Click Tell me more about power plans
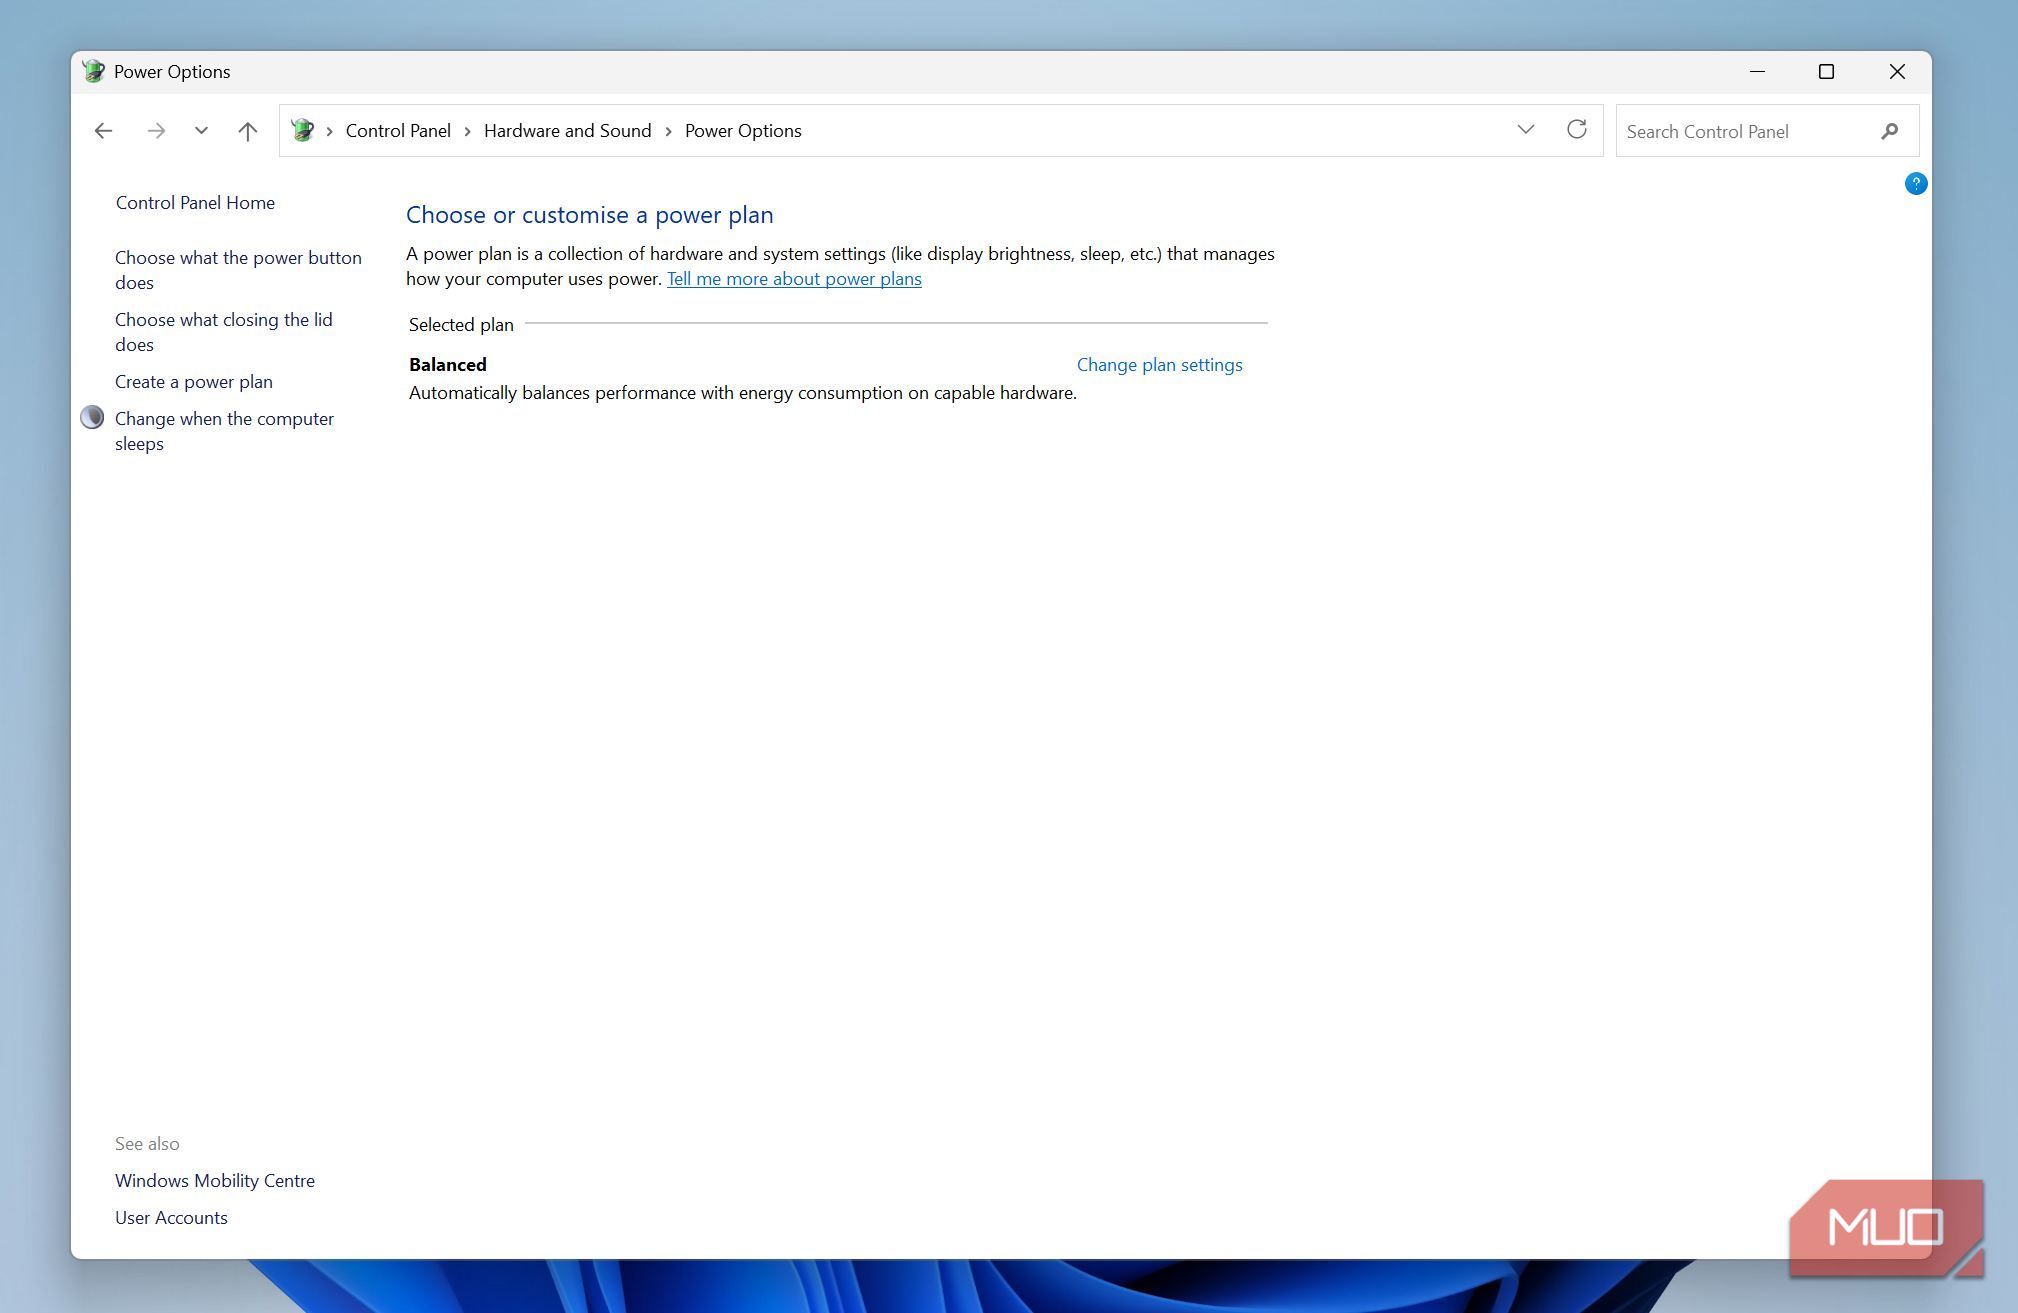The image size is (2018, 1313). [x=794, y=279]
